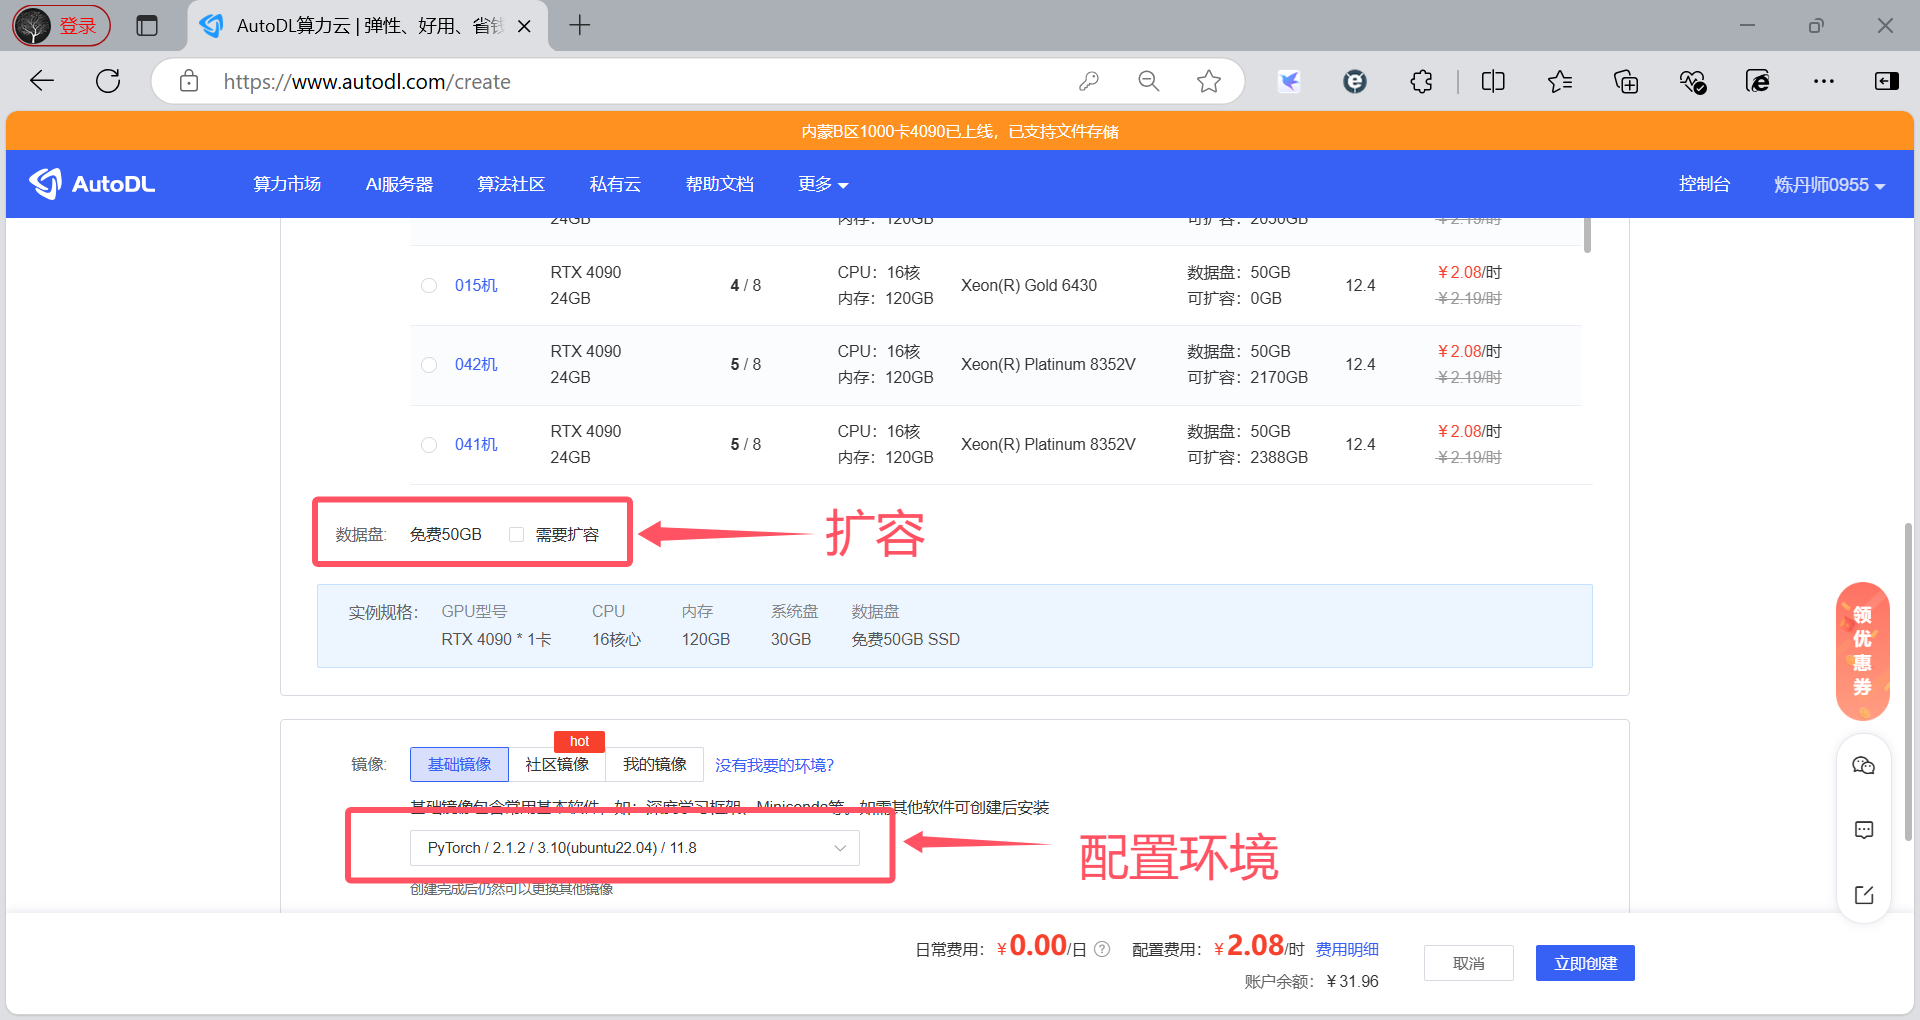Image resolution: width=1920 pixels, height=1020 pixels.
Task: Click the Internet Explorer mode icon
Action: click(x=1758, y=81)
